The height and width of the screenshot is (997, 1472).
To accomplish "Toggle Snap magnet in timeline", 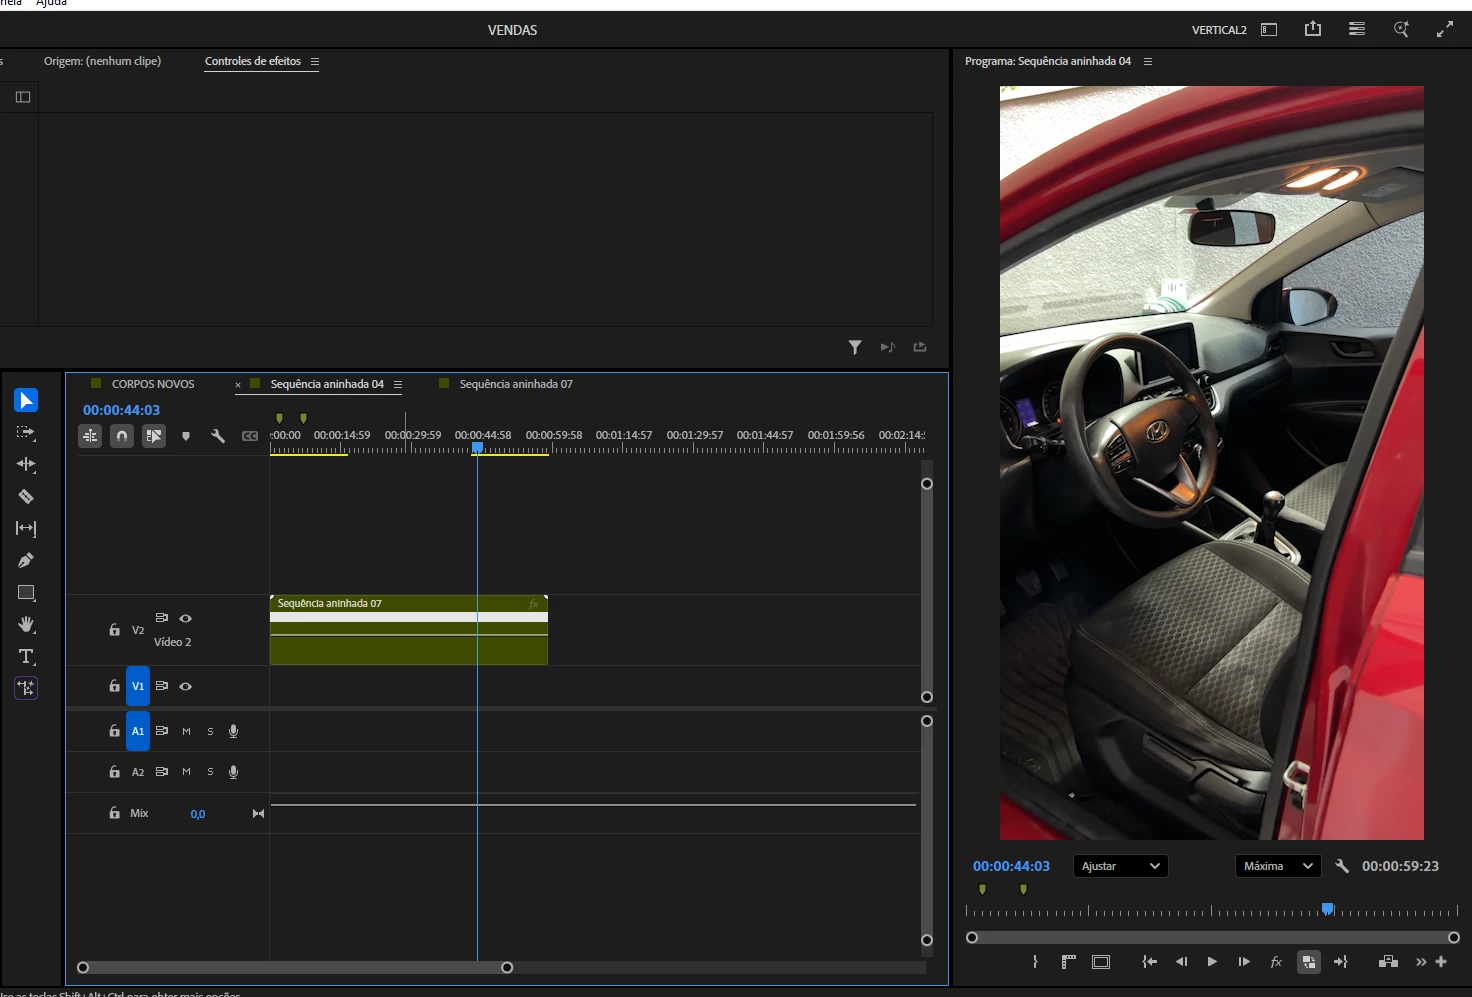I will click(x=122, y=436).
